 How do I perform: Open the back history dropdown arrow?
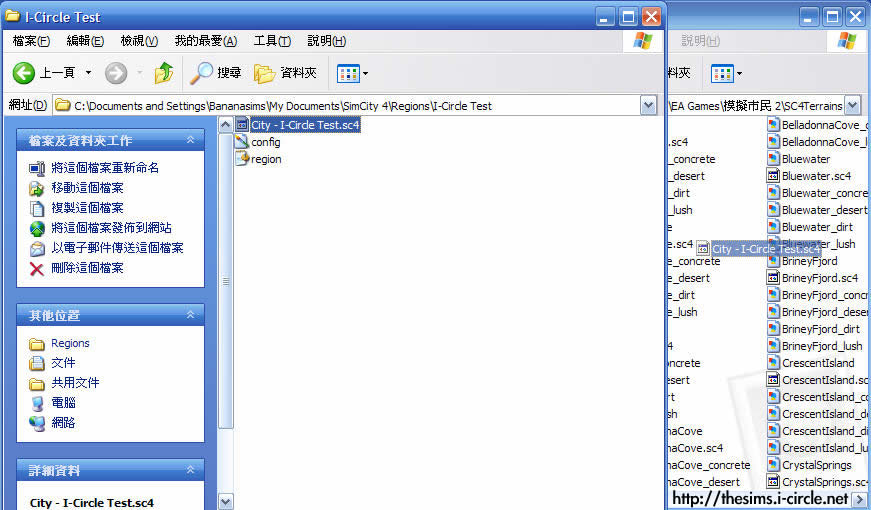click(88, 73)
